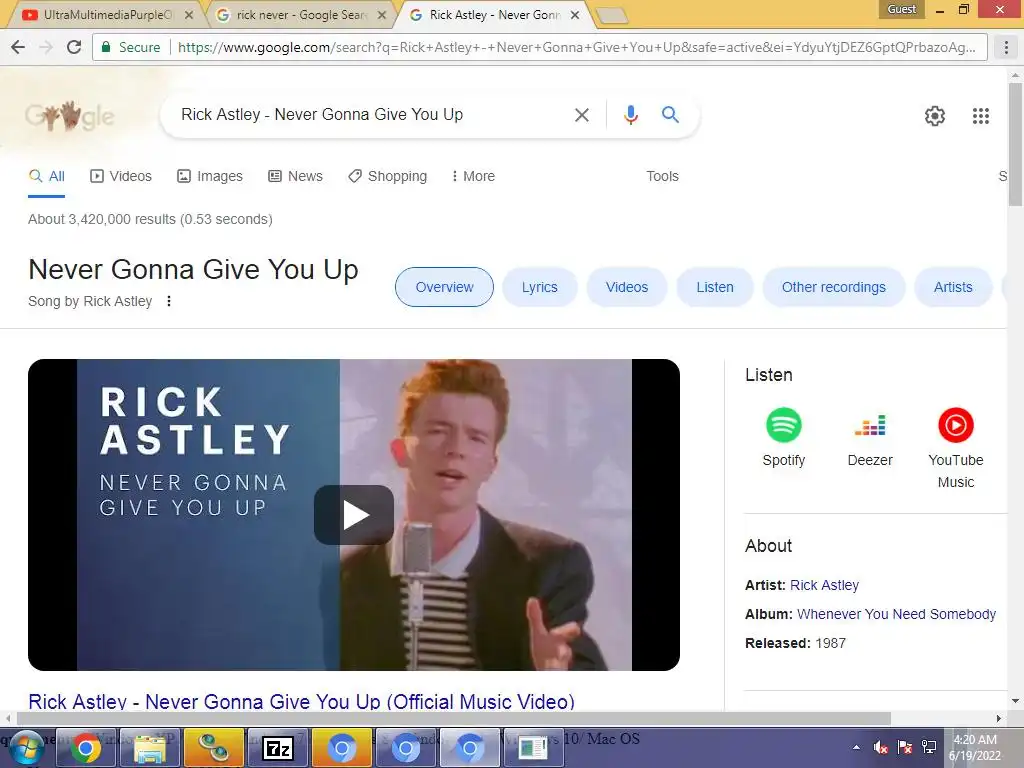Select the Artists chip
The width and height of the screenshot is (1024, 768).
(953, 287)
